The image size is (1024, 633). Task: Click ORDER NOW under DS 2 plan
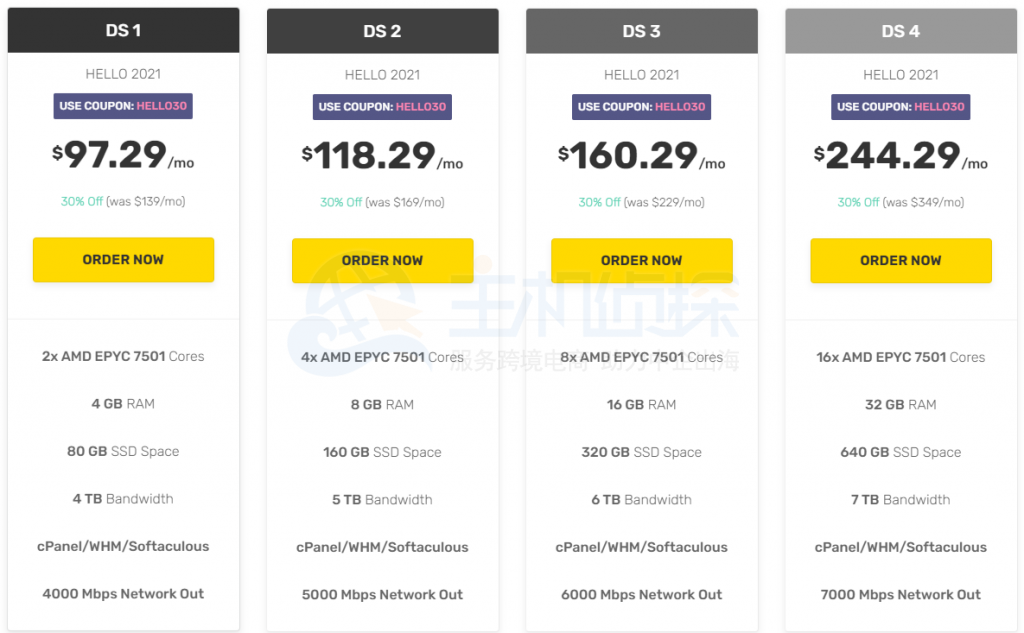(382, 259)
